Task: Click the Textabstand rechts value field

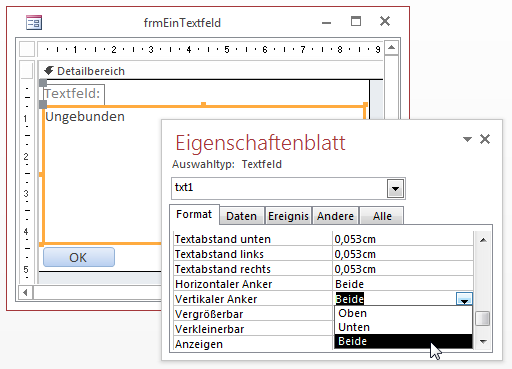Action: coord(403,269)
